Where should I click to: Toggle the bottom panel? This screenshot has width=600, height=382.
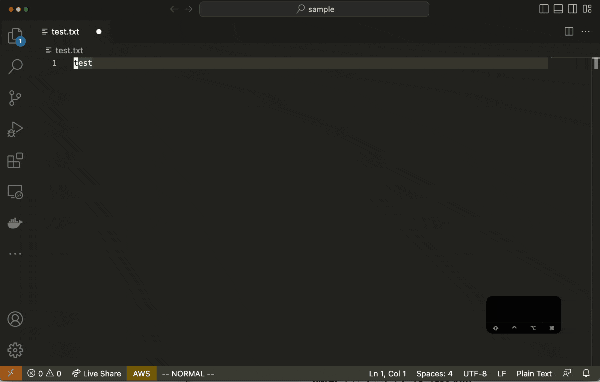(558, 9)
